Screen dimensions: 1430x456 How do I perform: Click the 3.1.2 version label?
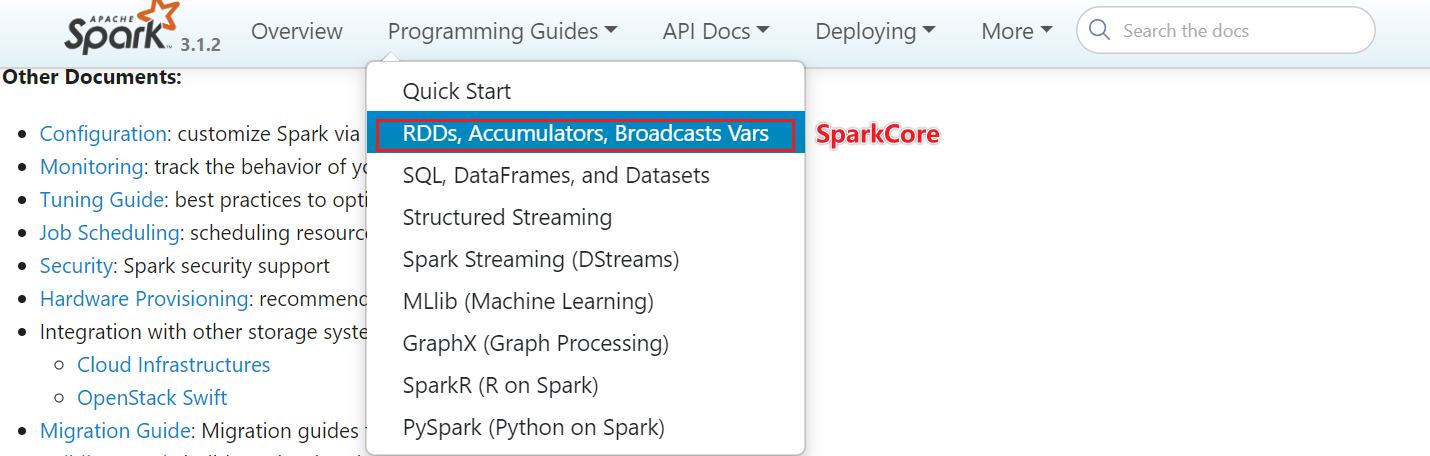tap(200, 45)
